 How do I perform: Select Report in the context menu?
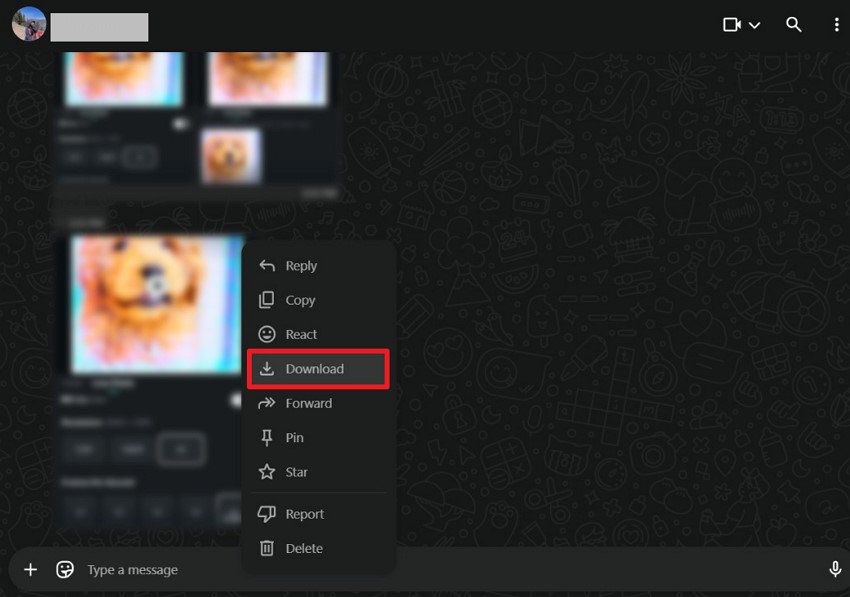point(304,514)
